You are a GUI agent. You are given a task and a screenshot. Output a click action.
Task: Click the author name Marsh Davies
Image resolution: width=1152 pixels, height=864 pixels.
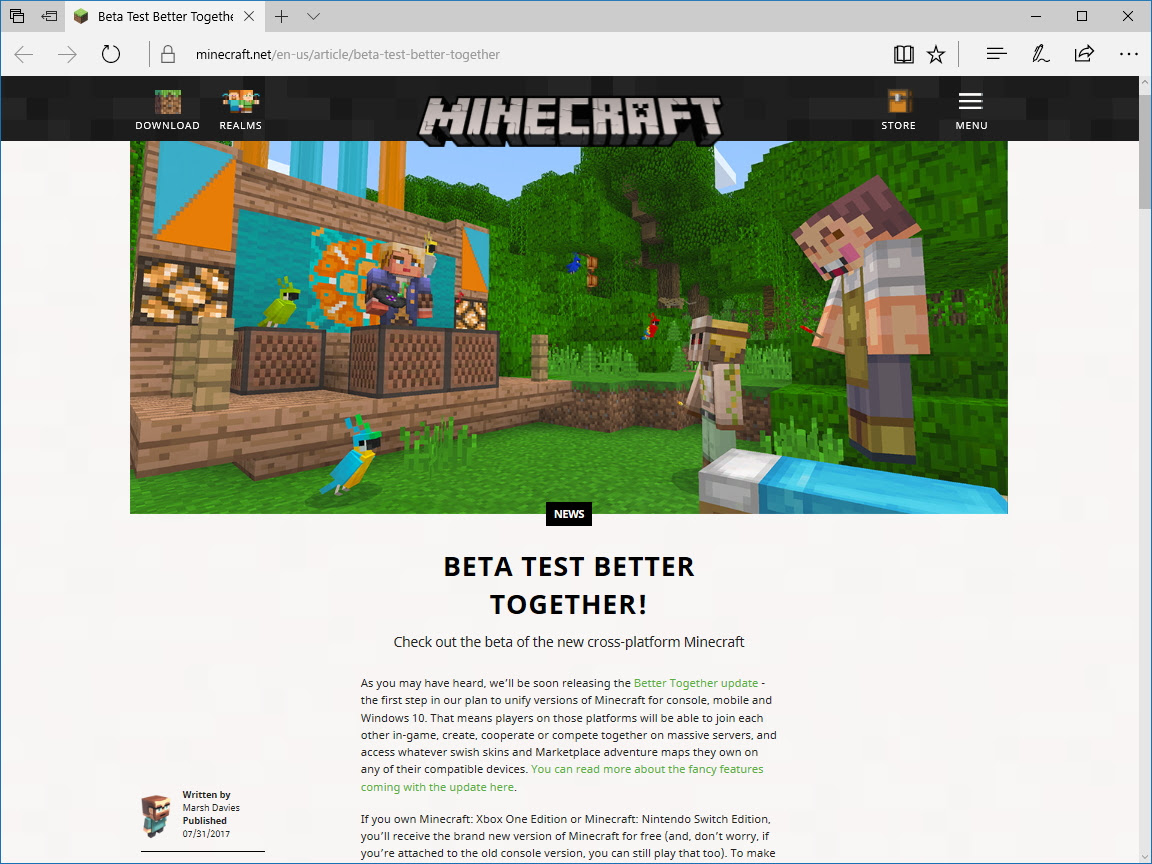211,807
